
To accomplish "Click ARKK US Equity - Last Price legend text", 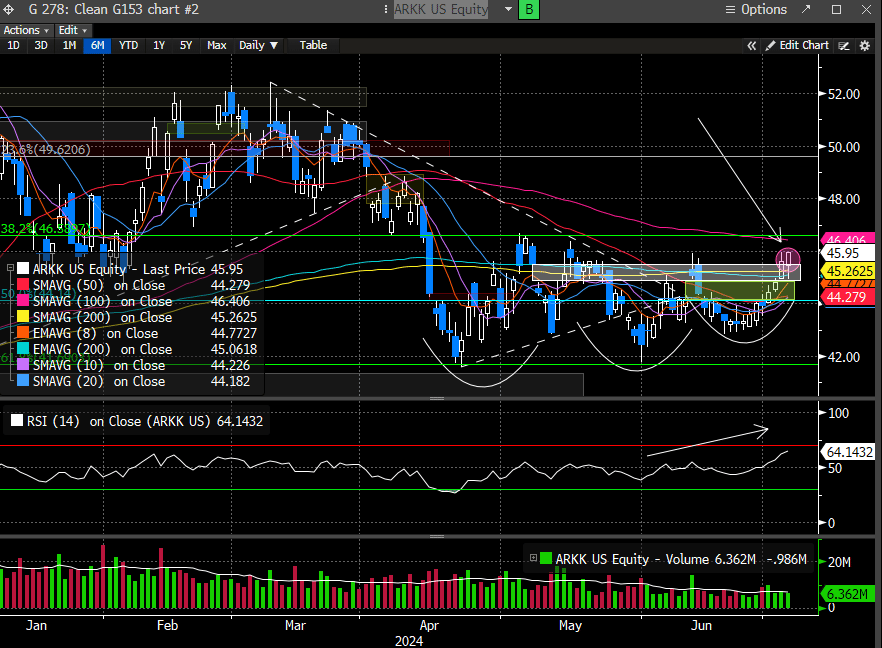I will click(x=119, y=269).
